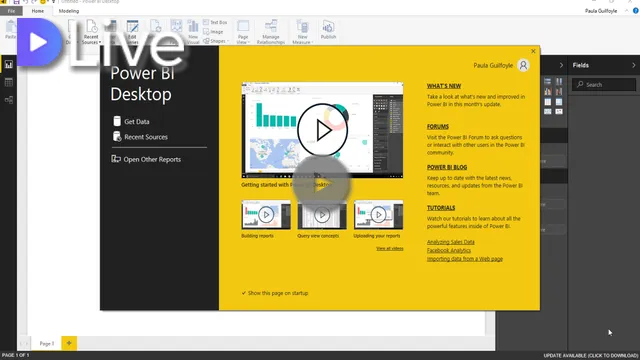
Task: Insert a Text Box from the ribbon
Action: coord(215,22)
